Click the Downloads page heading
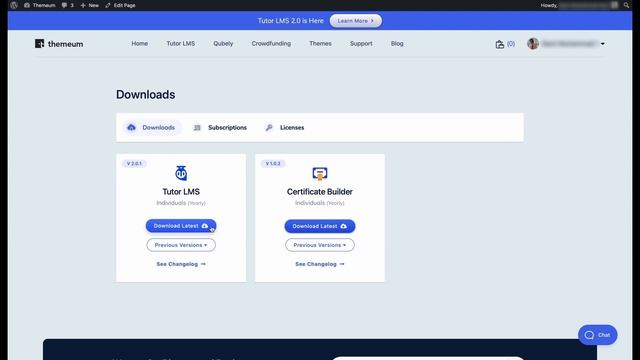 pos(145,94)
